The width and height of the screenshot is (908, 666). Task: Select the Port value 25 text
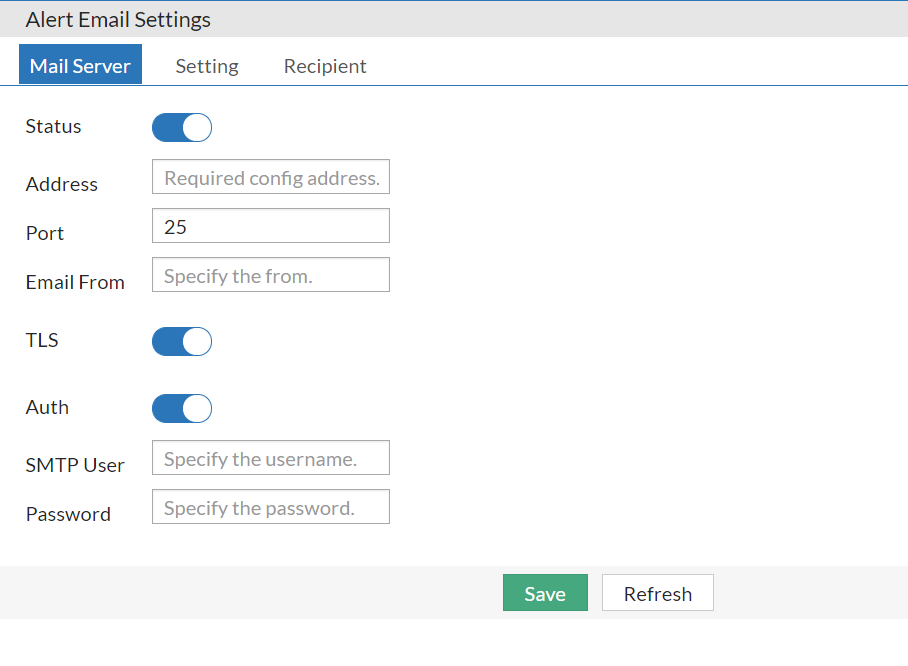(170, 225)
